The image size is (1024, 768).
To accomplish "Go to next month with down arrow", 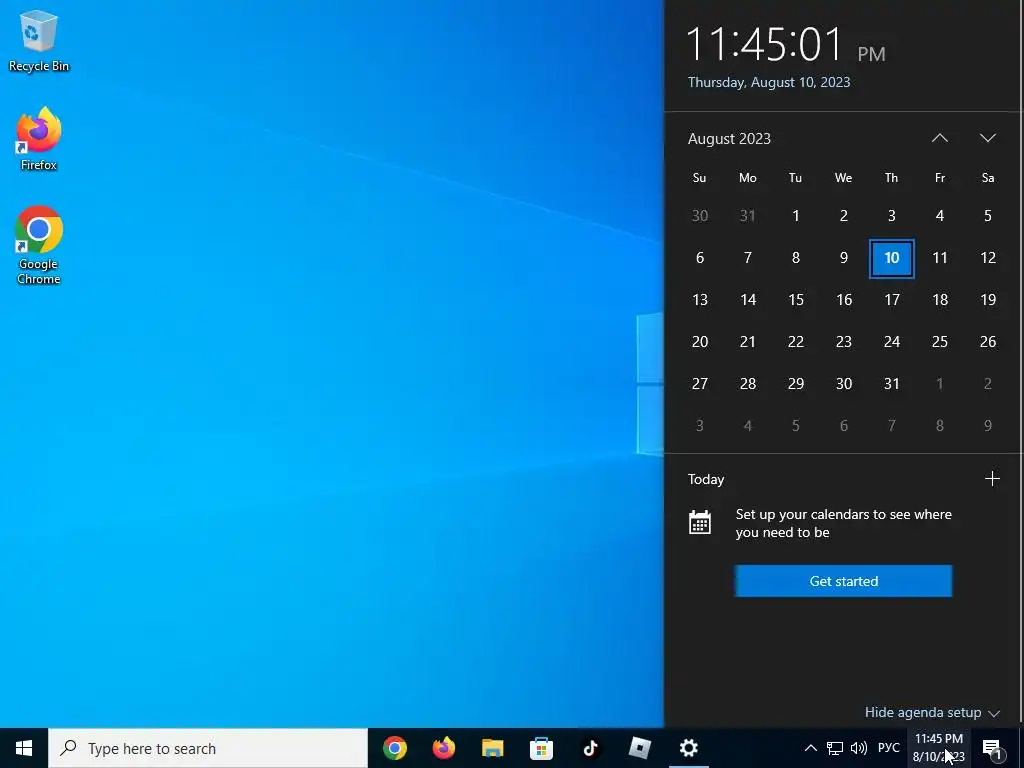I will 987,138.
